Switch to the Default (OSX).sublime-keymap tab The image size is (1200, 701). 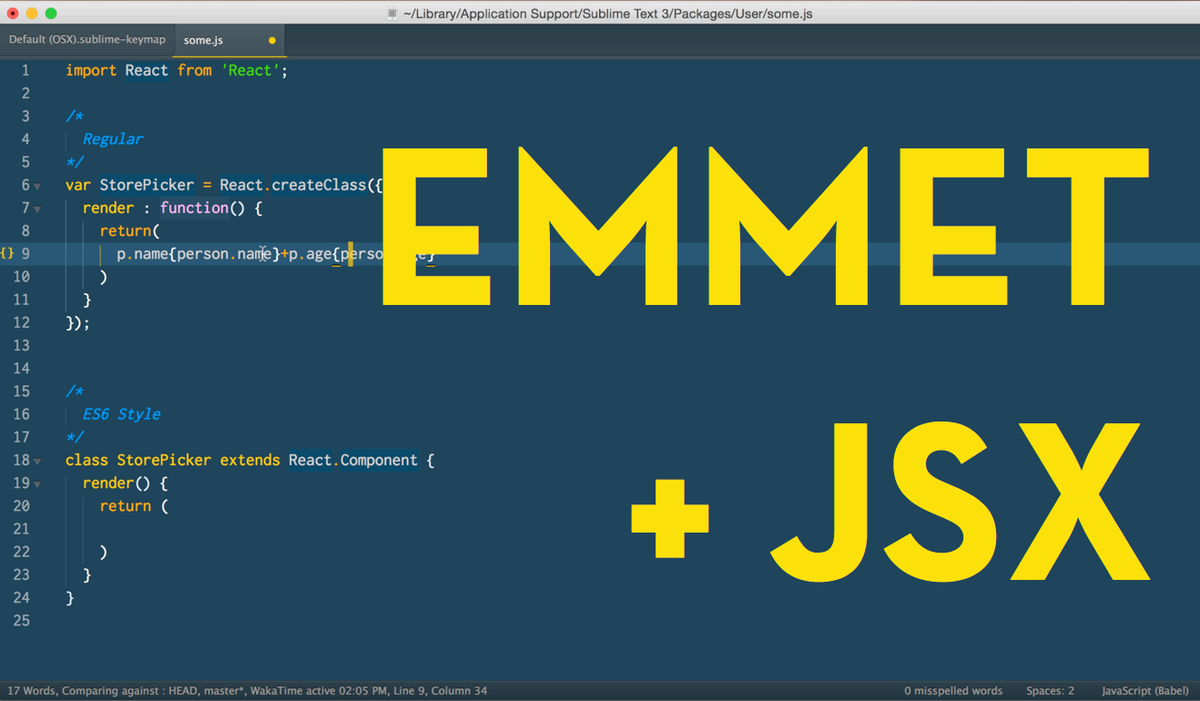click(x=87, y=40)
